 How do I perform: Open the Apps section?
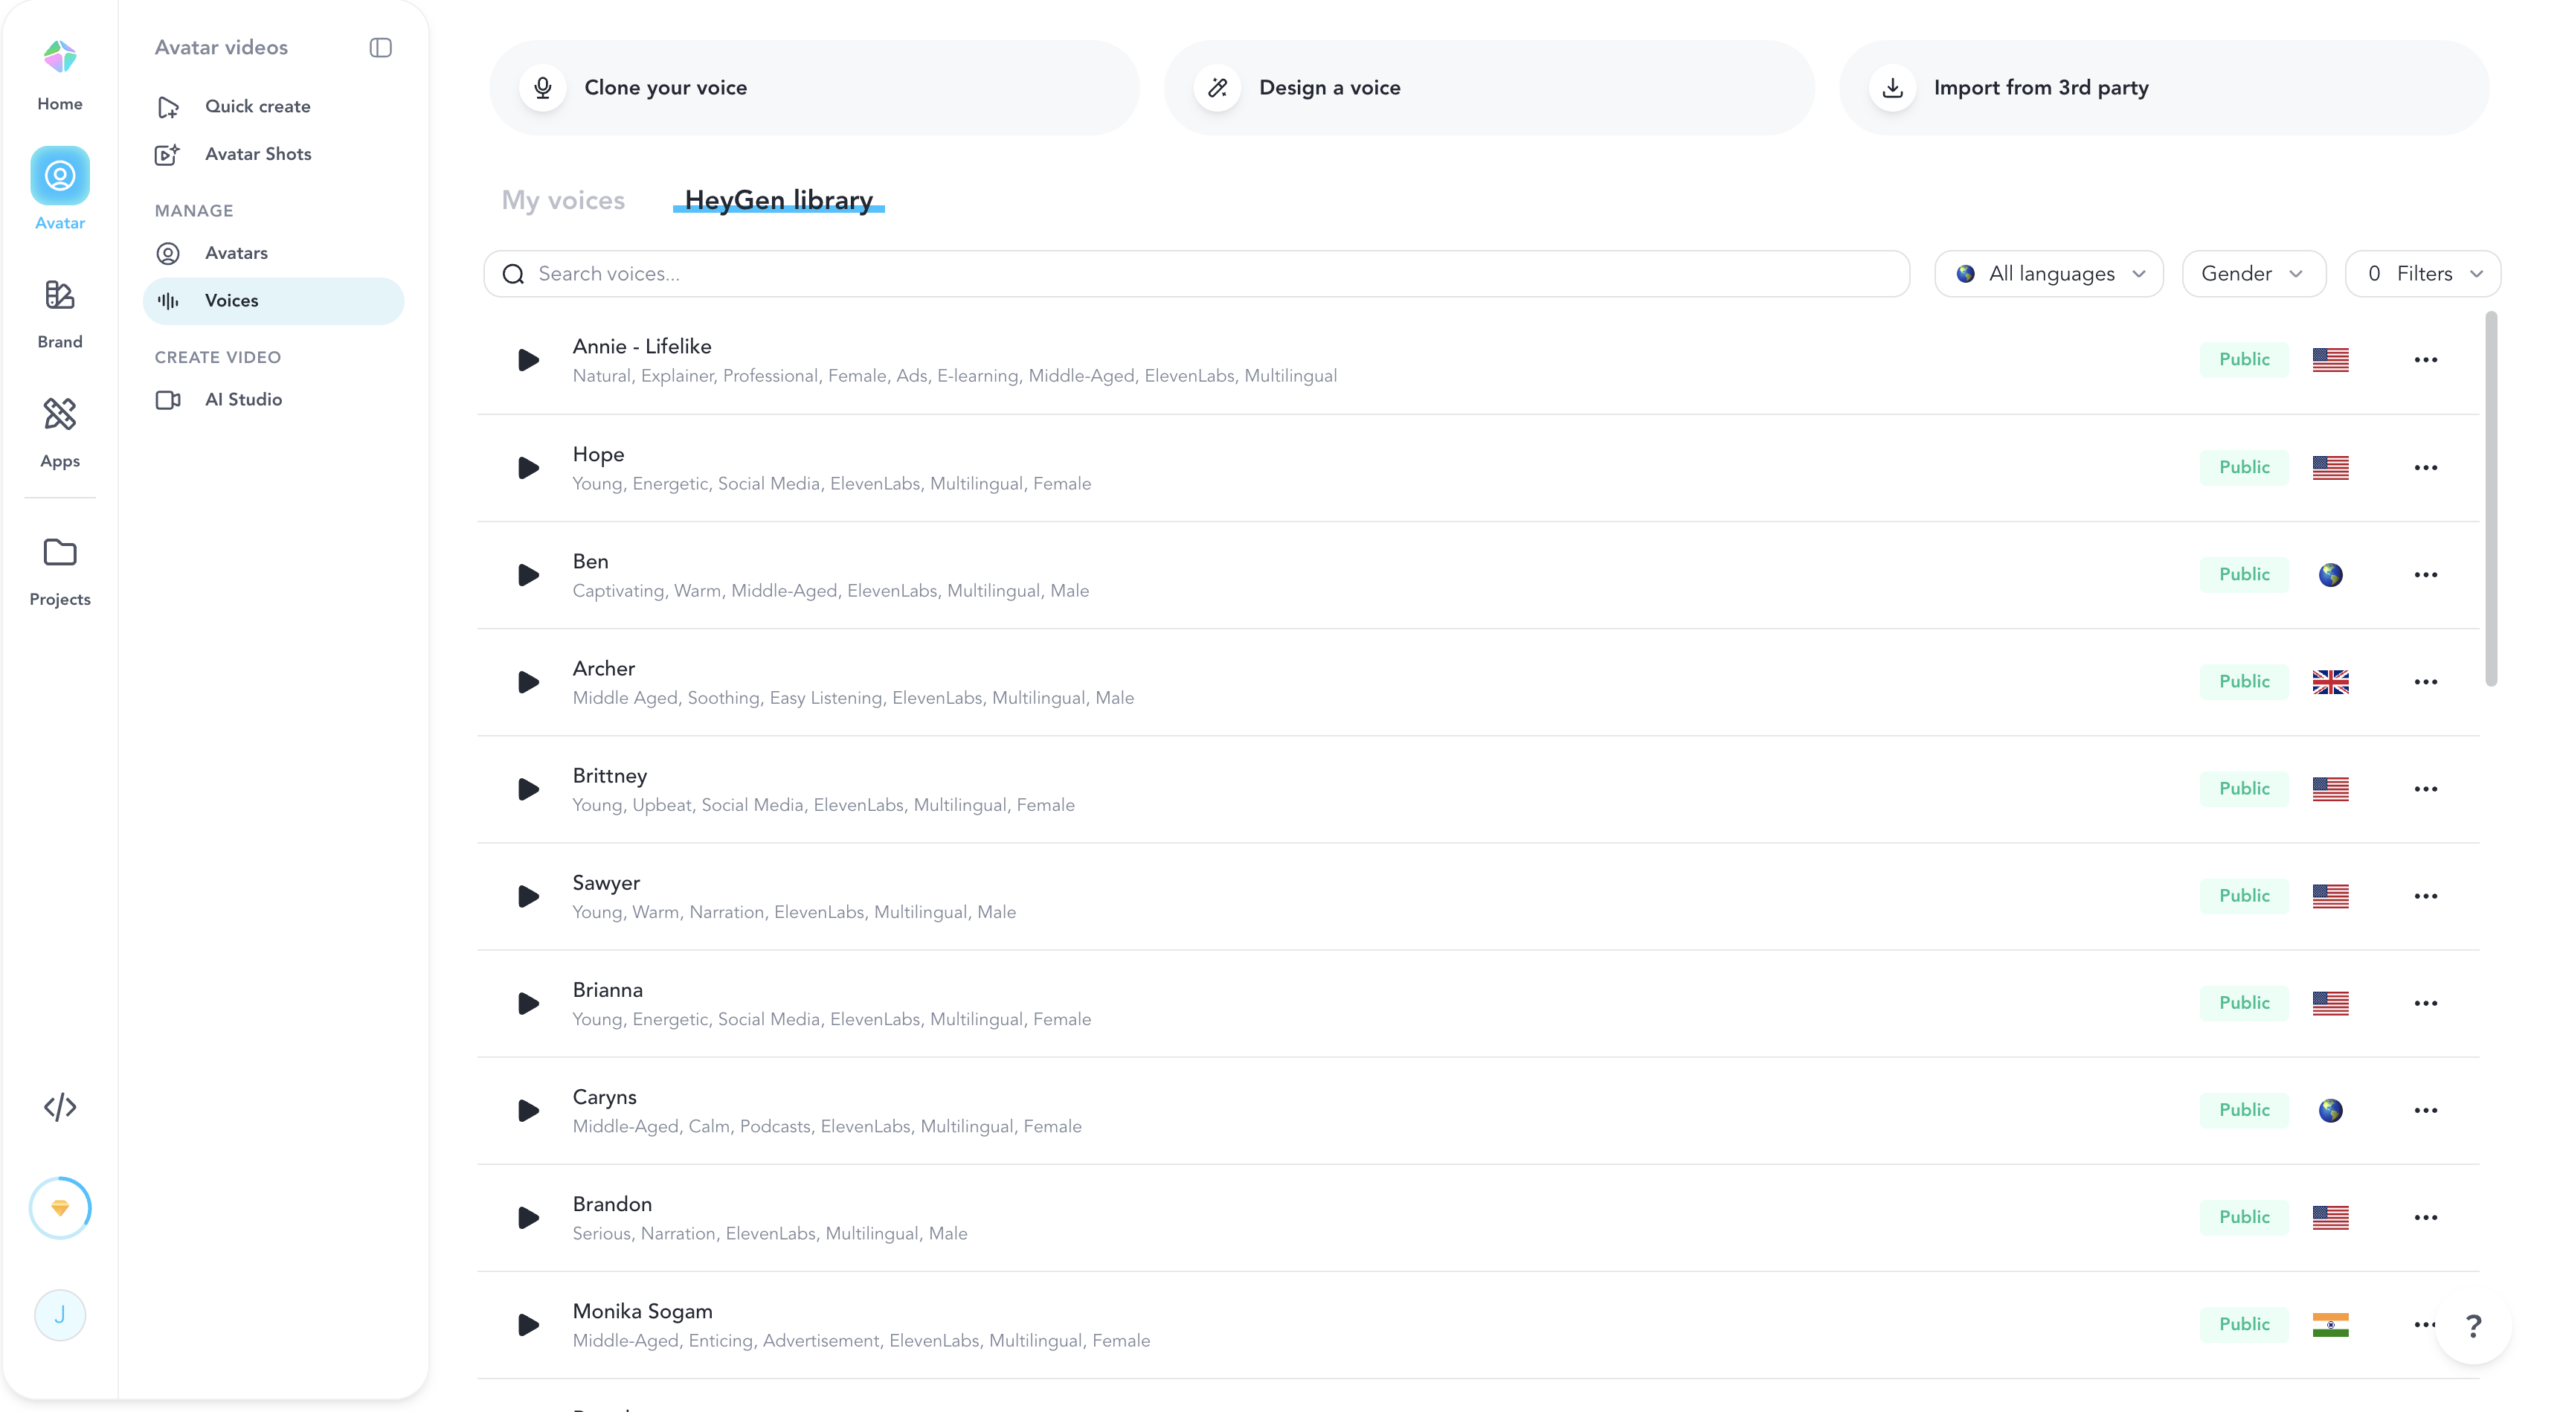(60, 433)
